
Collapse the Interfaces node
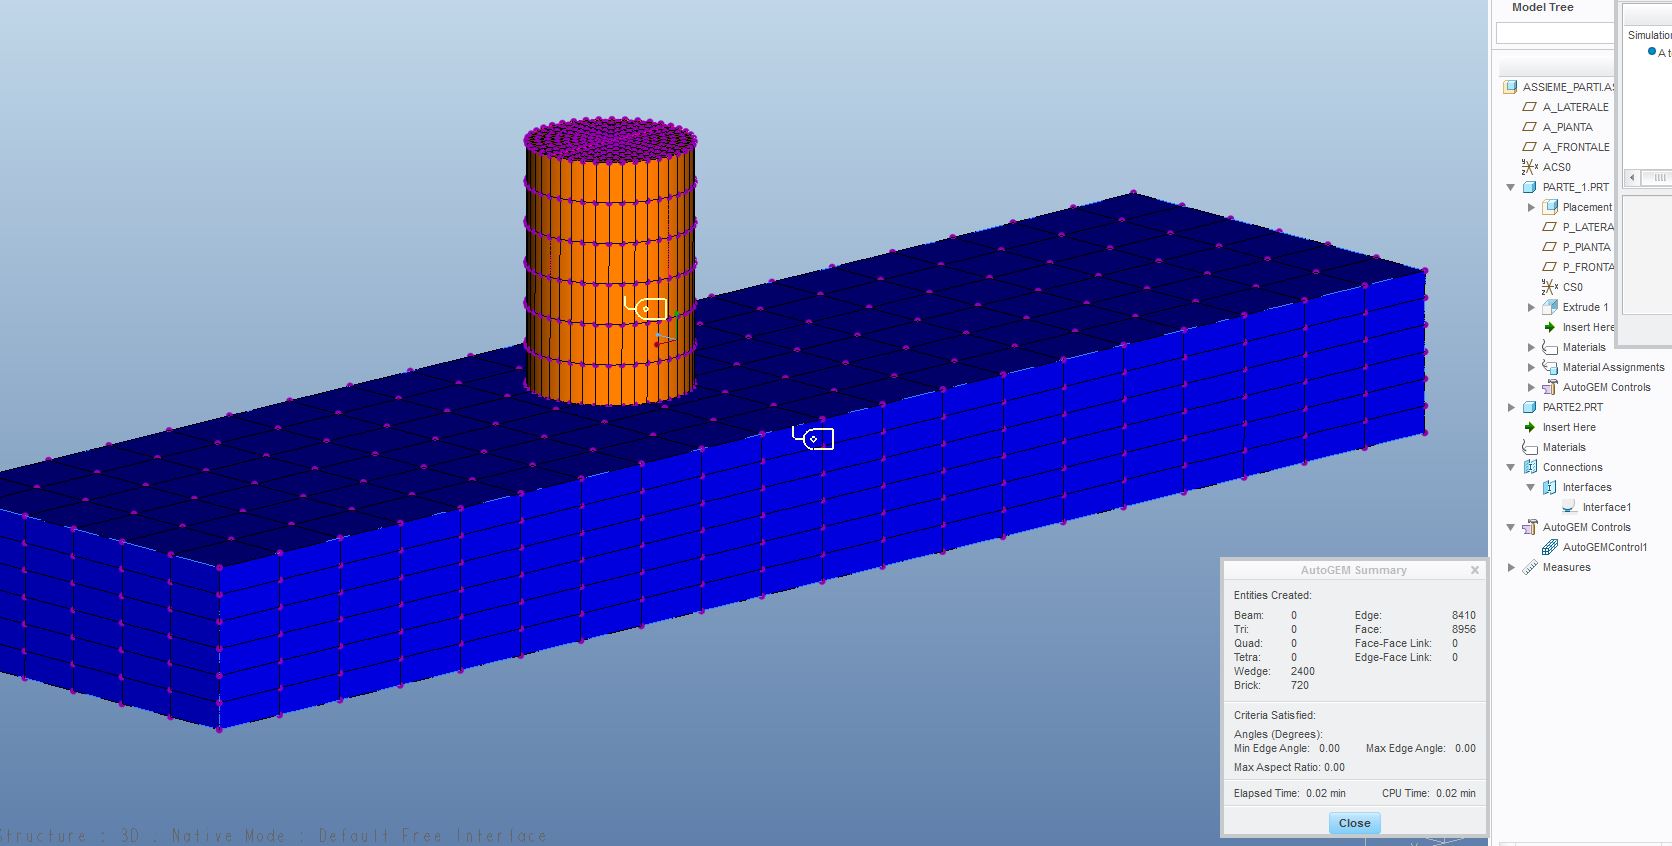1531,487
